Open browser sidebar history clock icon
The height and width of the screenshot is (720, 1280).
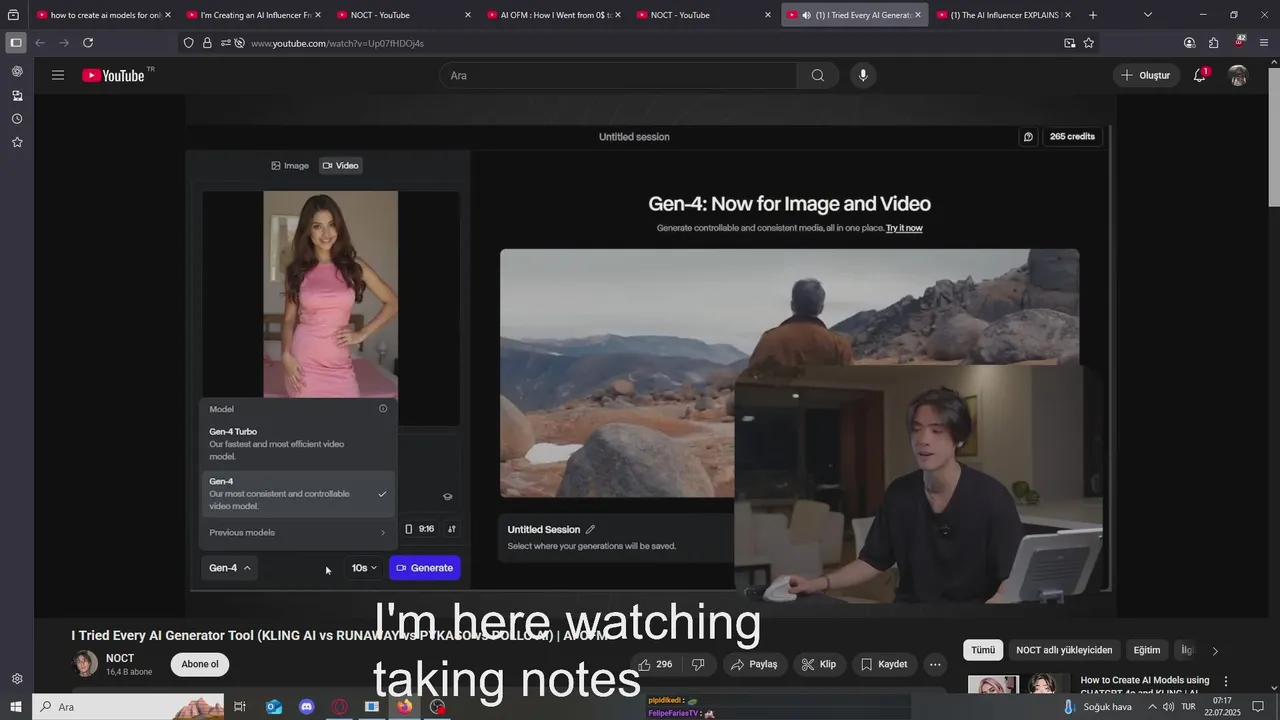[x=17, y=119]
